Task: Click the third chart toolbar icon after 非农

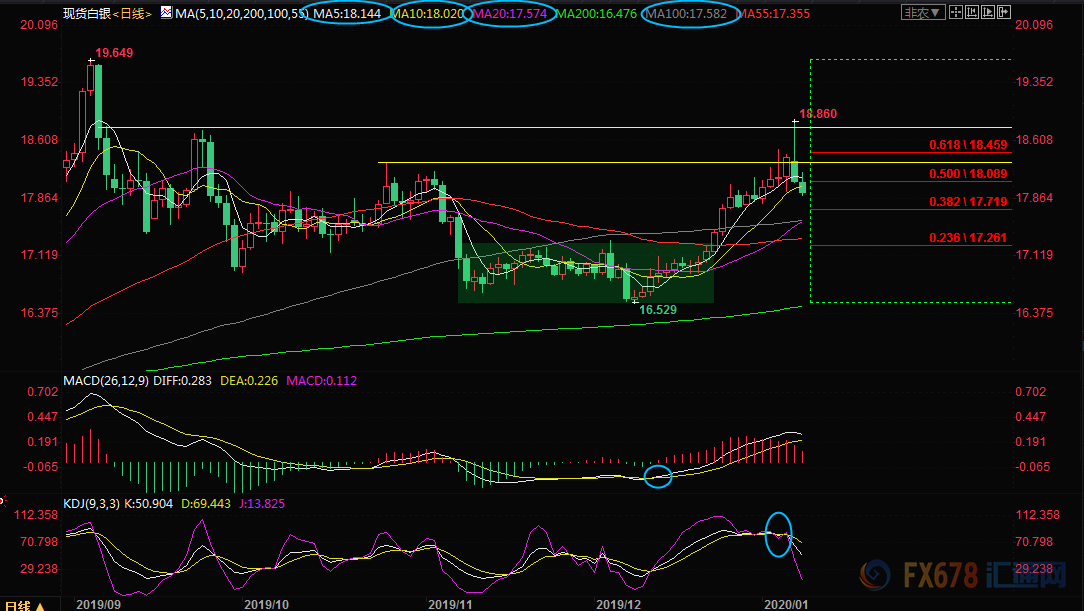Action: click(987, 13)
